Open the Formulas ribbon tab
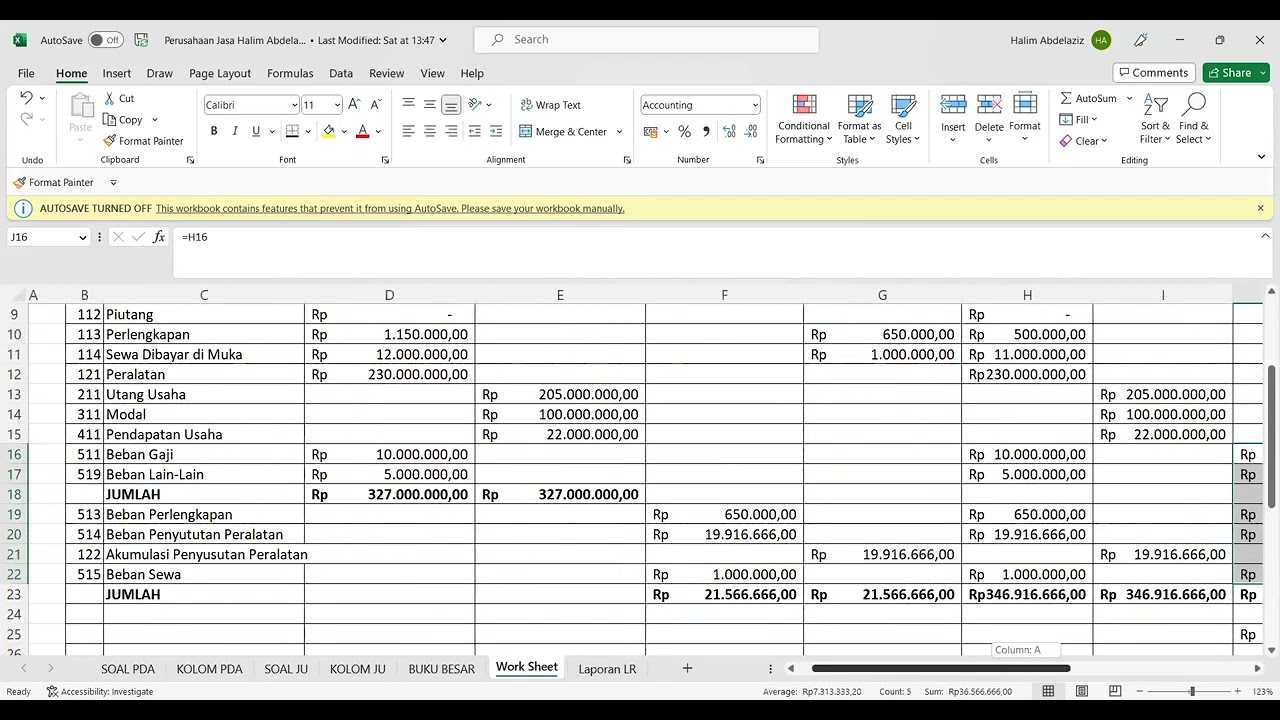Viewport: 1280px width, 720px height. [290, 73]
